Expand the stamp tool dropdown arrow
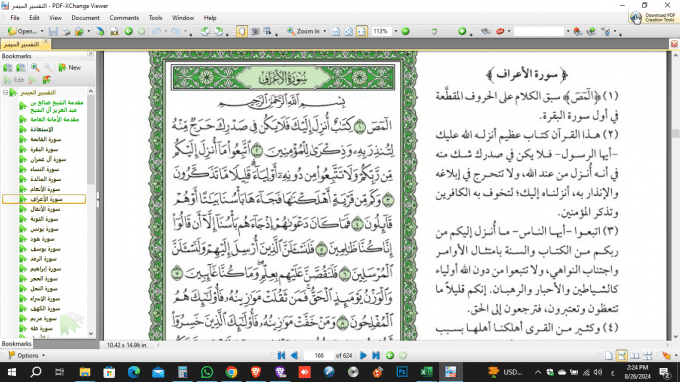680x382 pixels. (x=509, y=31)
